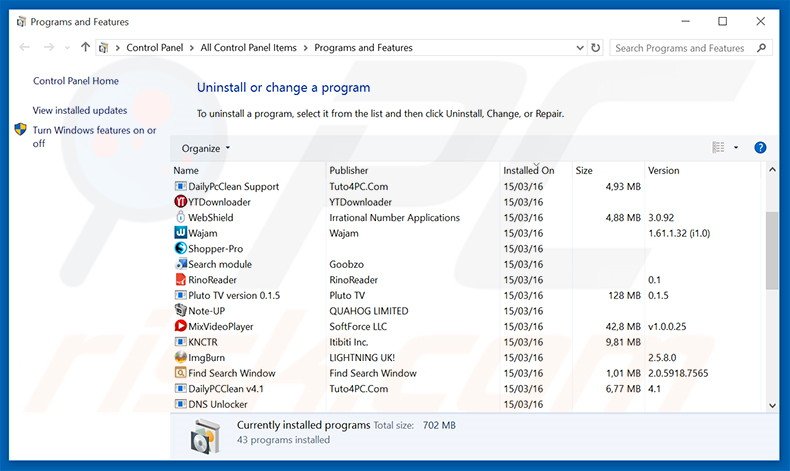Open Control Panel Home link

[x=76, y=81]
